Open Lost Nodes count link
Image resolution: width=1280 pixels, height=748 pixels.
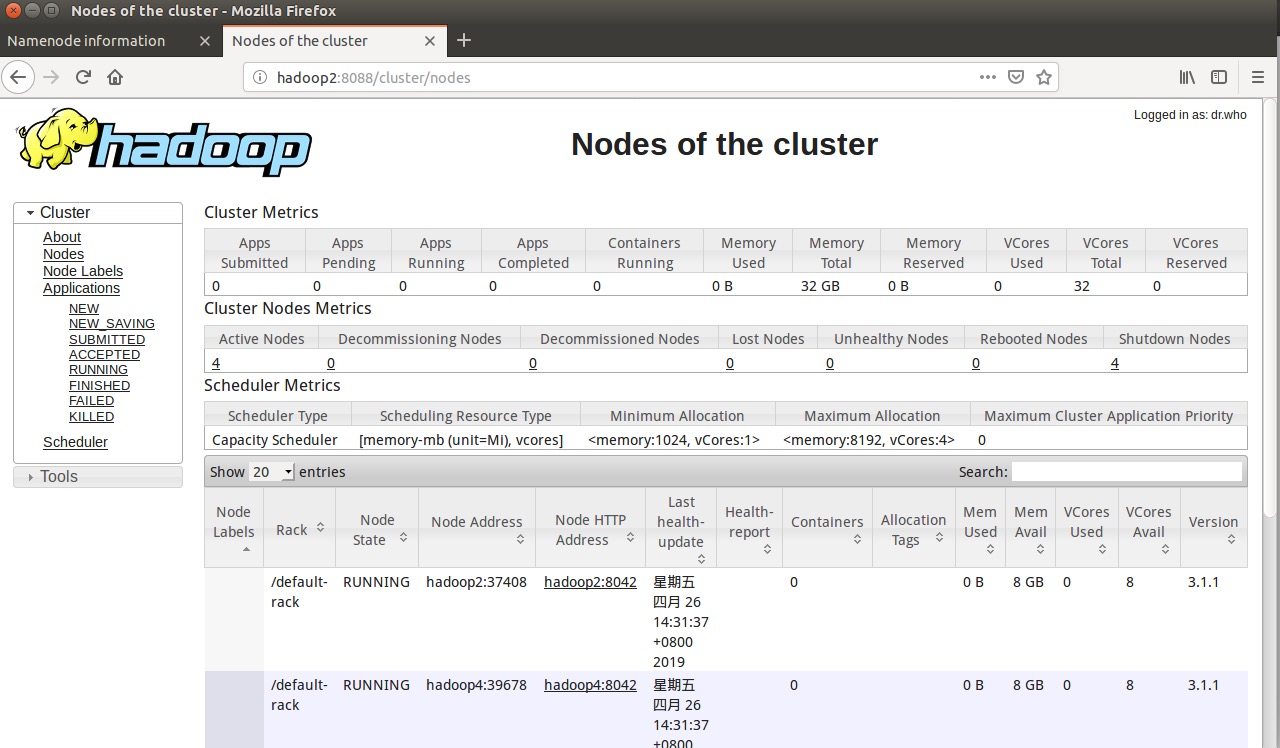(730, 363)
